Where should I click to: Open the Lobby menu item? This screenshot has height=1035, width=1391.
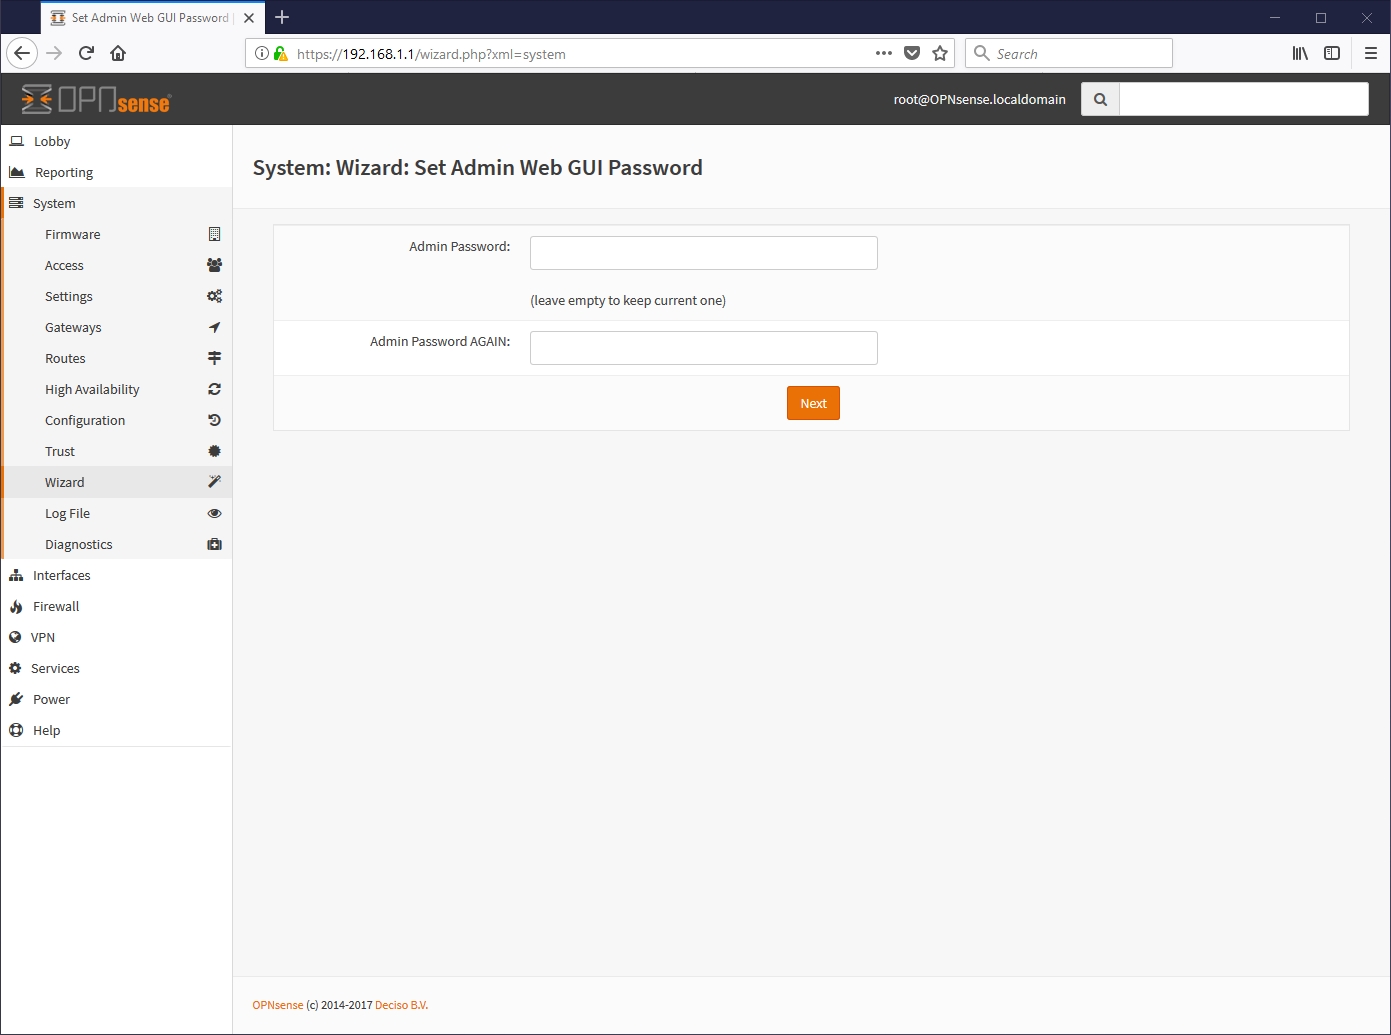tap(52, 142)
